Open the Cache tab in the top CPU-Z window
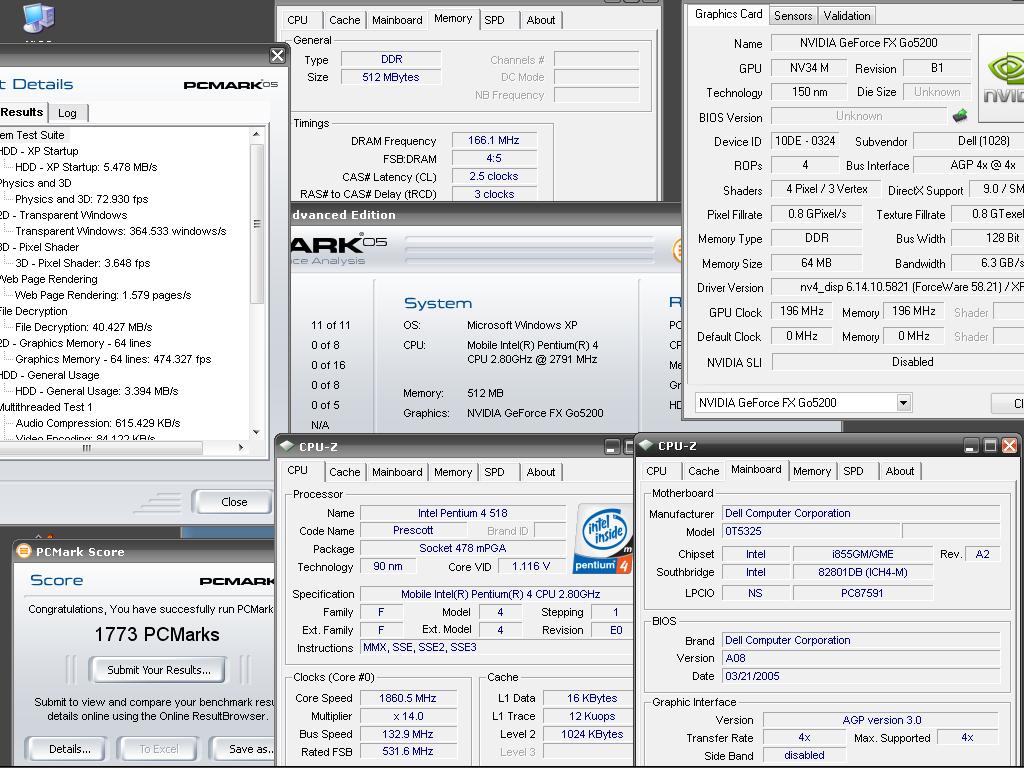This screenshot has height=768, width=1024. [x=345, y=20]
